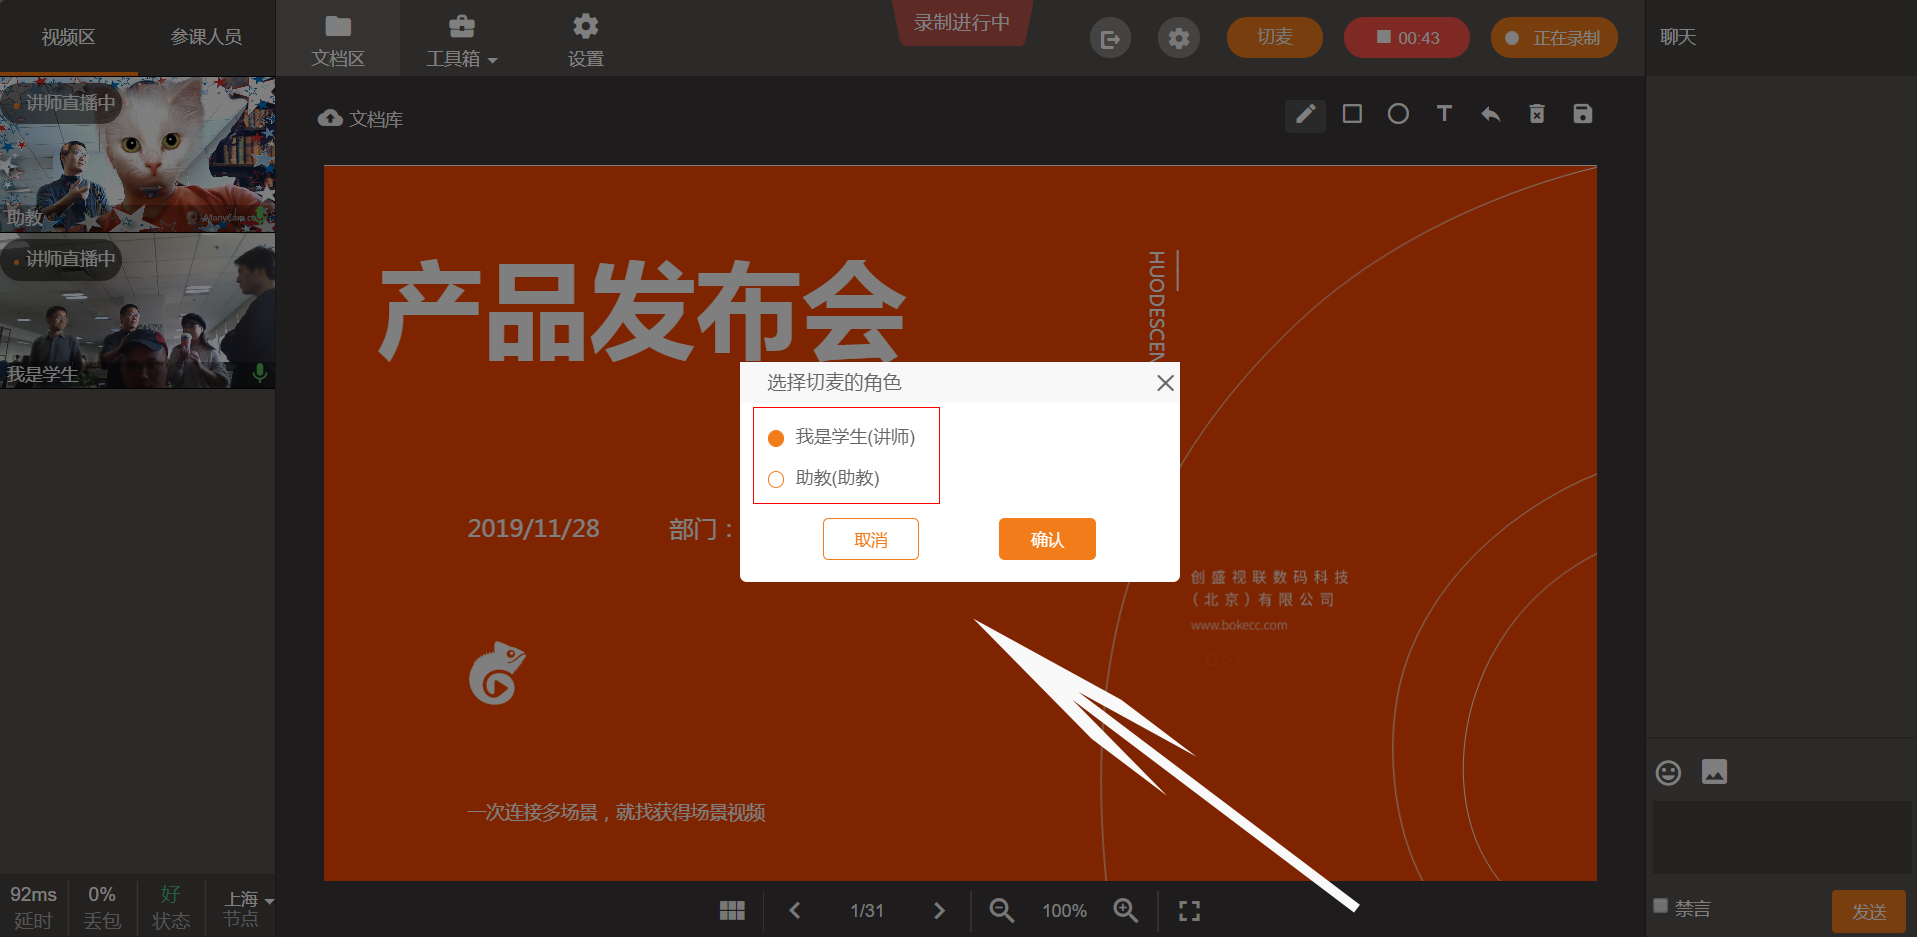This screenshot has width=1917, height=937.
Task: Enable the 禁言 checkbox
Action: (1661, 906)
